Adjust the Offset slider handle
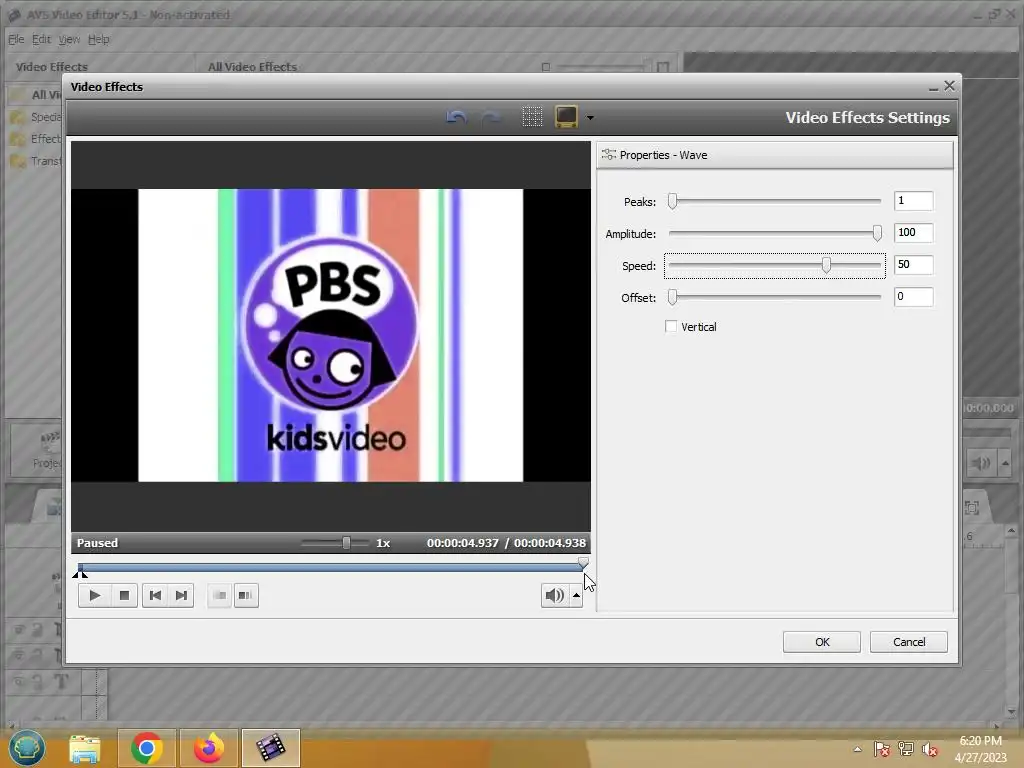 (x=672, y=297)
